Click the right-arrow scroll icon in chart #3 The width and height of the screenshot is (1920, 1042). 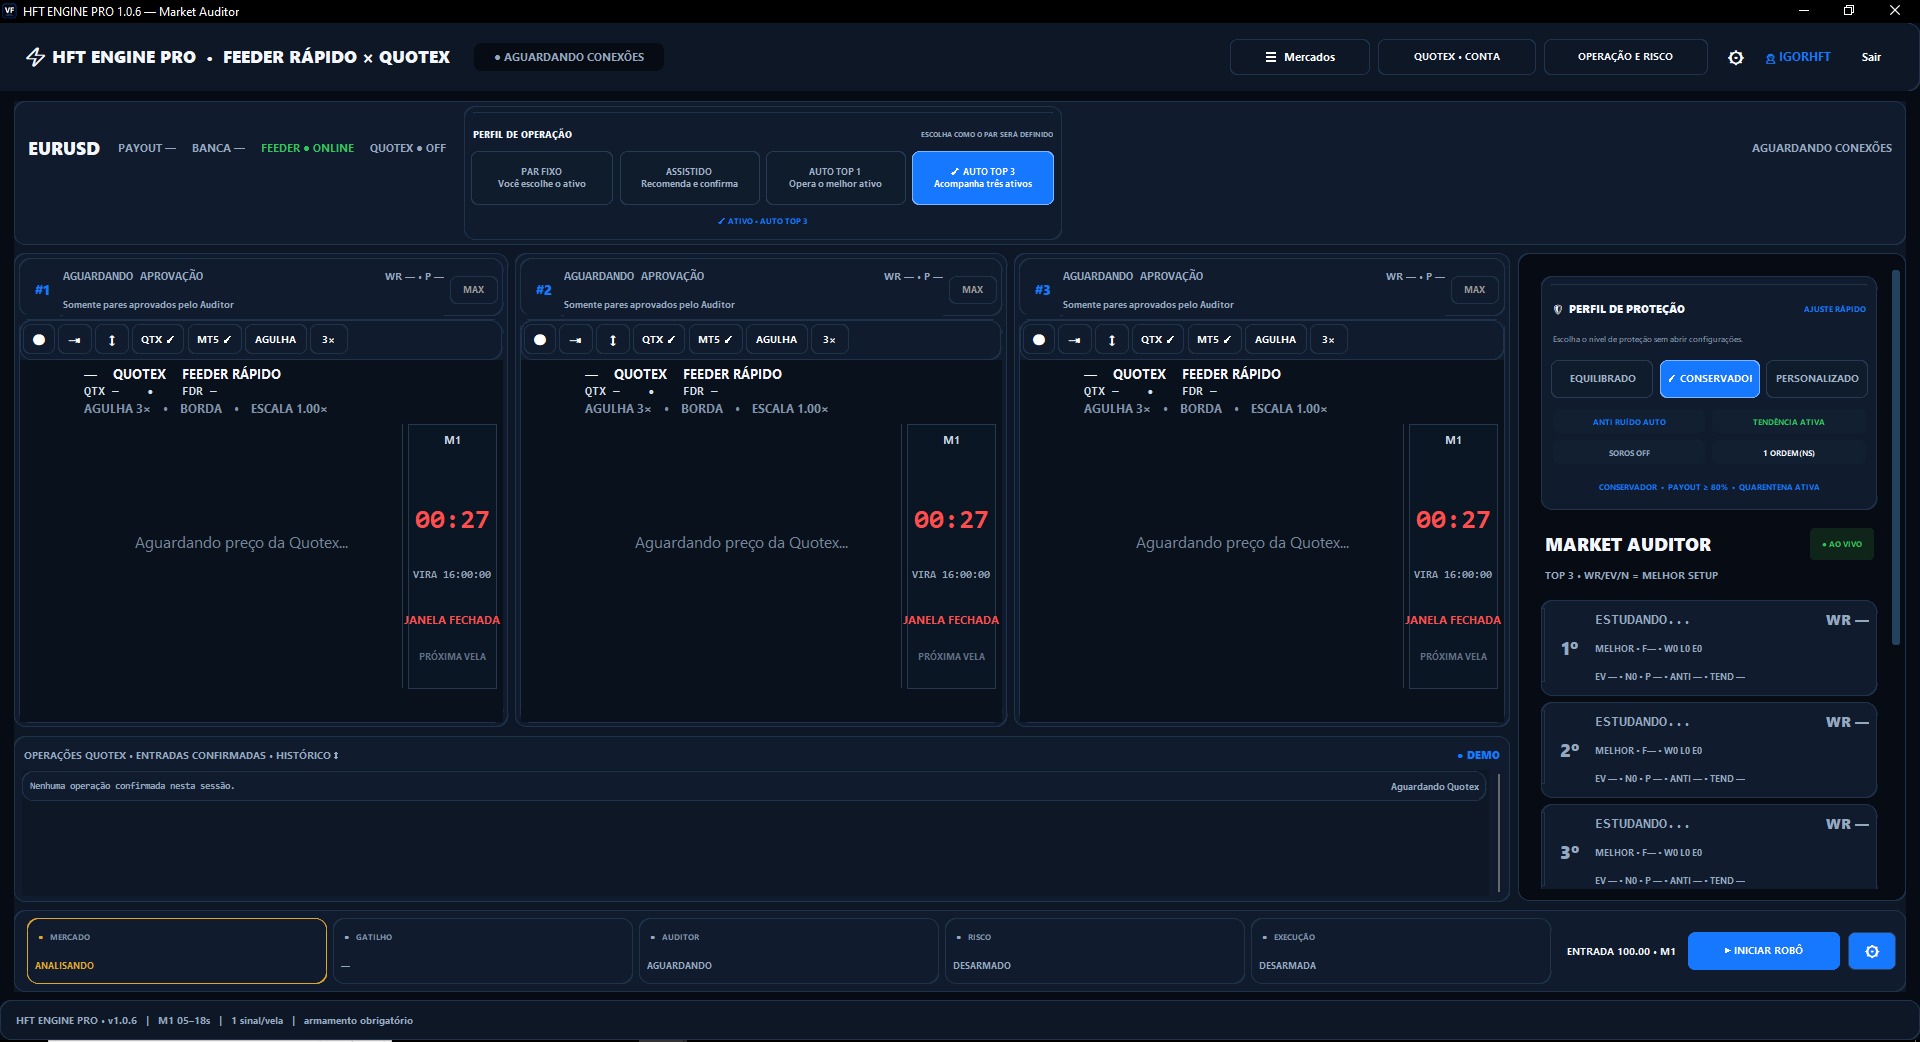(x=1075, y=340)
